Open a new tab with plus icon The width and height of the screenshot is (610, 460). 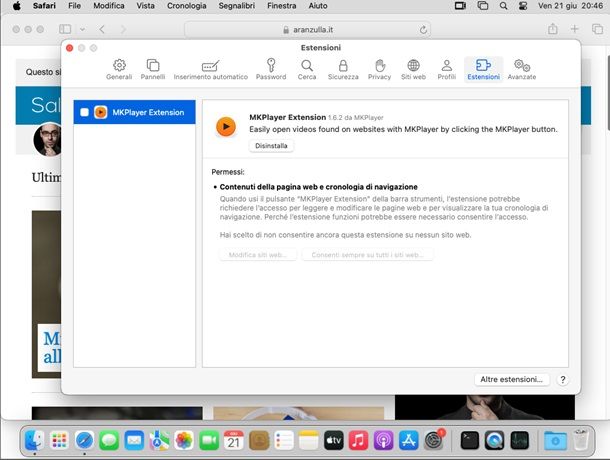tap(575, 29)
